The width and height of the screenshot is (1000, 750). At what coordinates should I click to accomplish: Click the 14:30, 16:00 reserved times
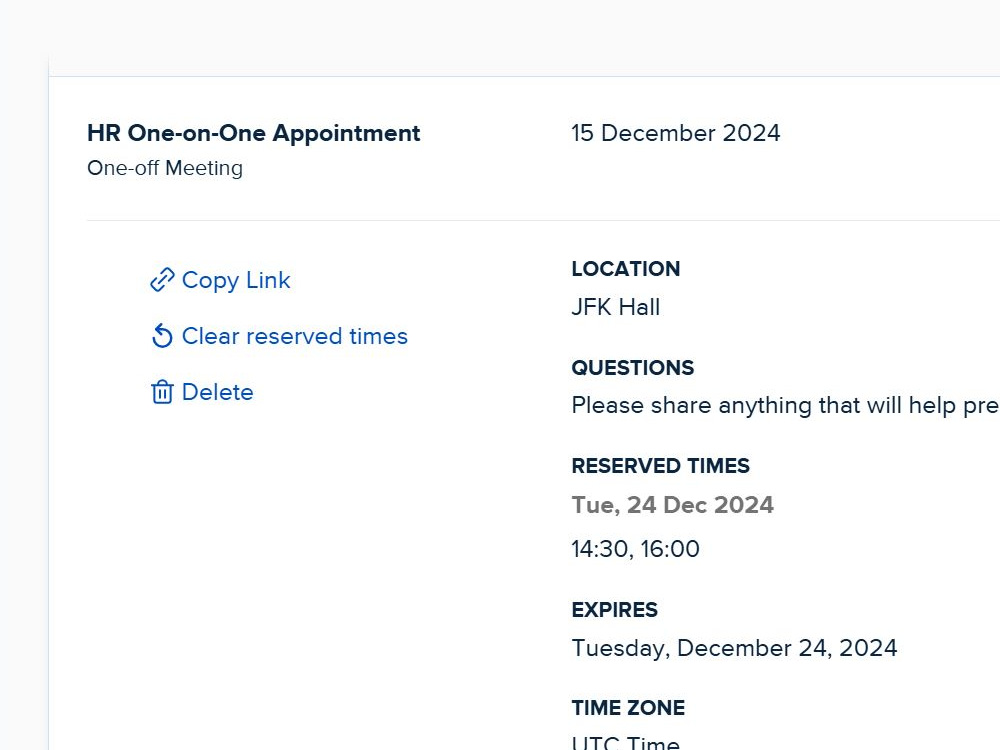click(636, 549)
